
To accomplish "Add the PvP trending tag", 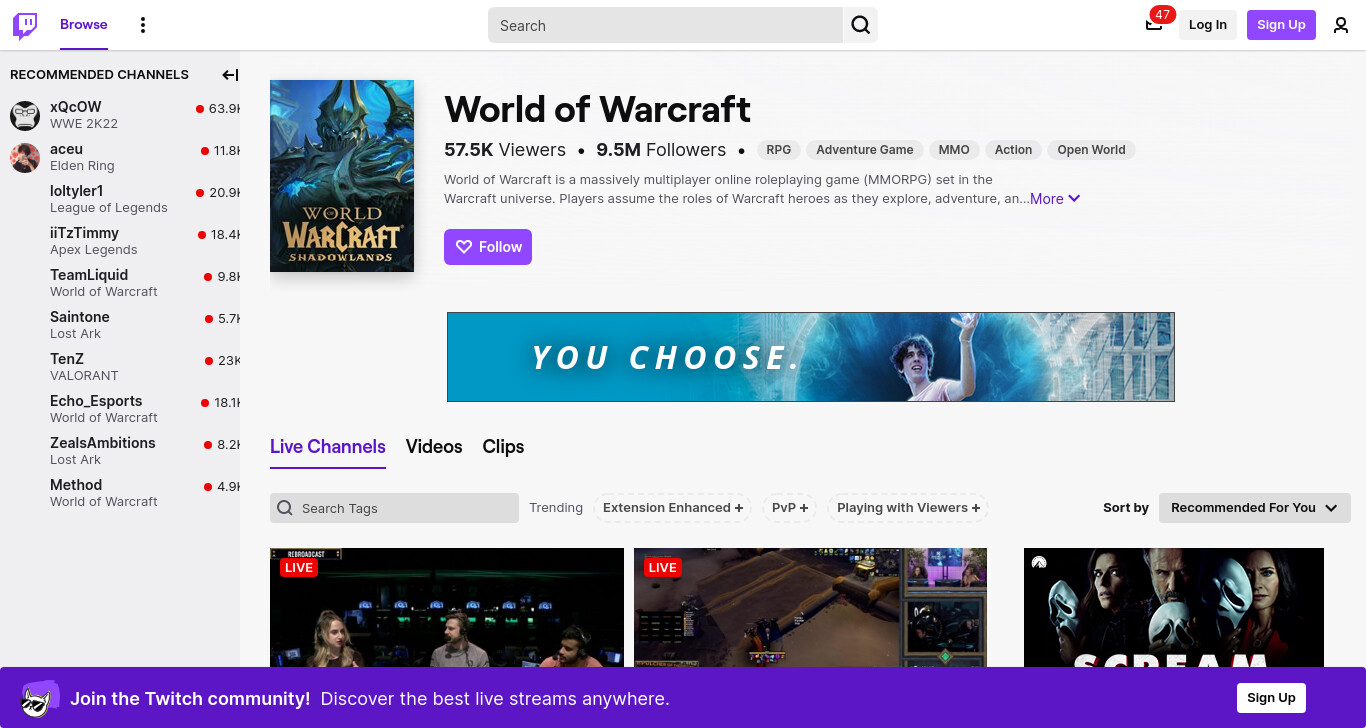I will tap(790, 508).
